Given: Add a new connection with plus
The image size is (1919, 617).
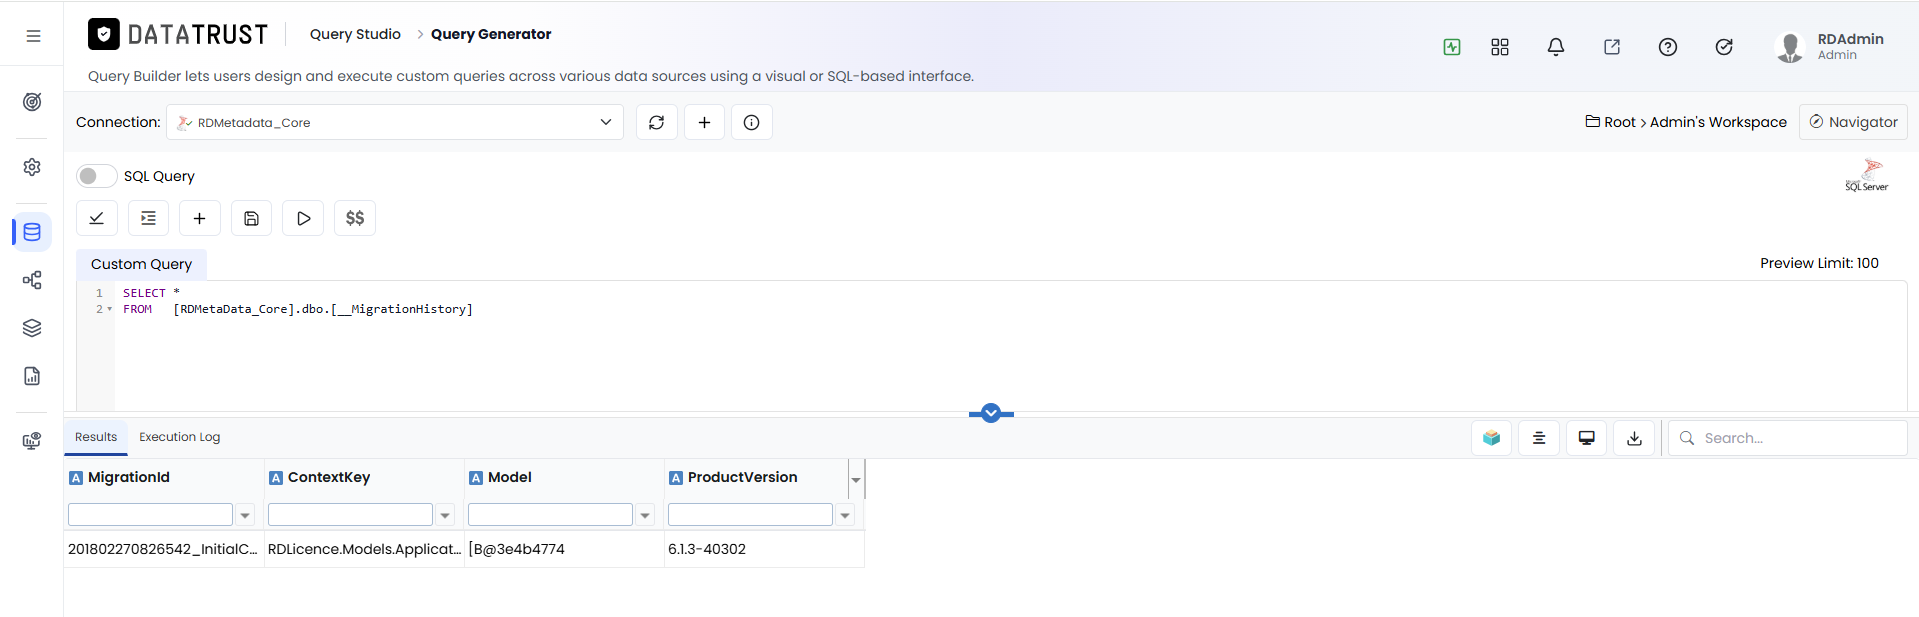Looking at the screenshot, I should pyautogui.click(x=705, y=122).
